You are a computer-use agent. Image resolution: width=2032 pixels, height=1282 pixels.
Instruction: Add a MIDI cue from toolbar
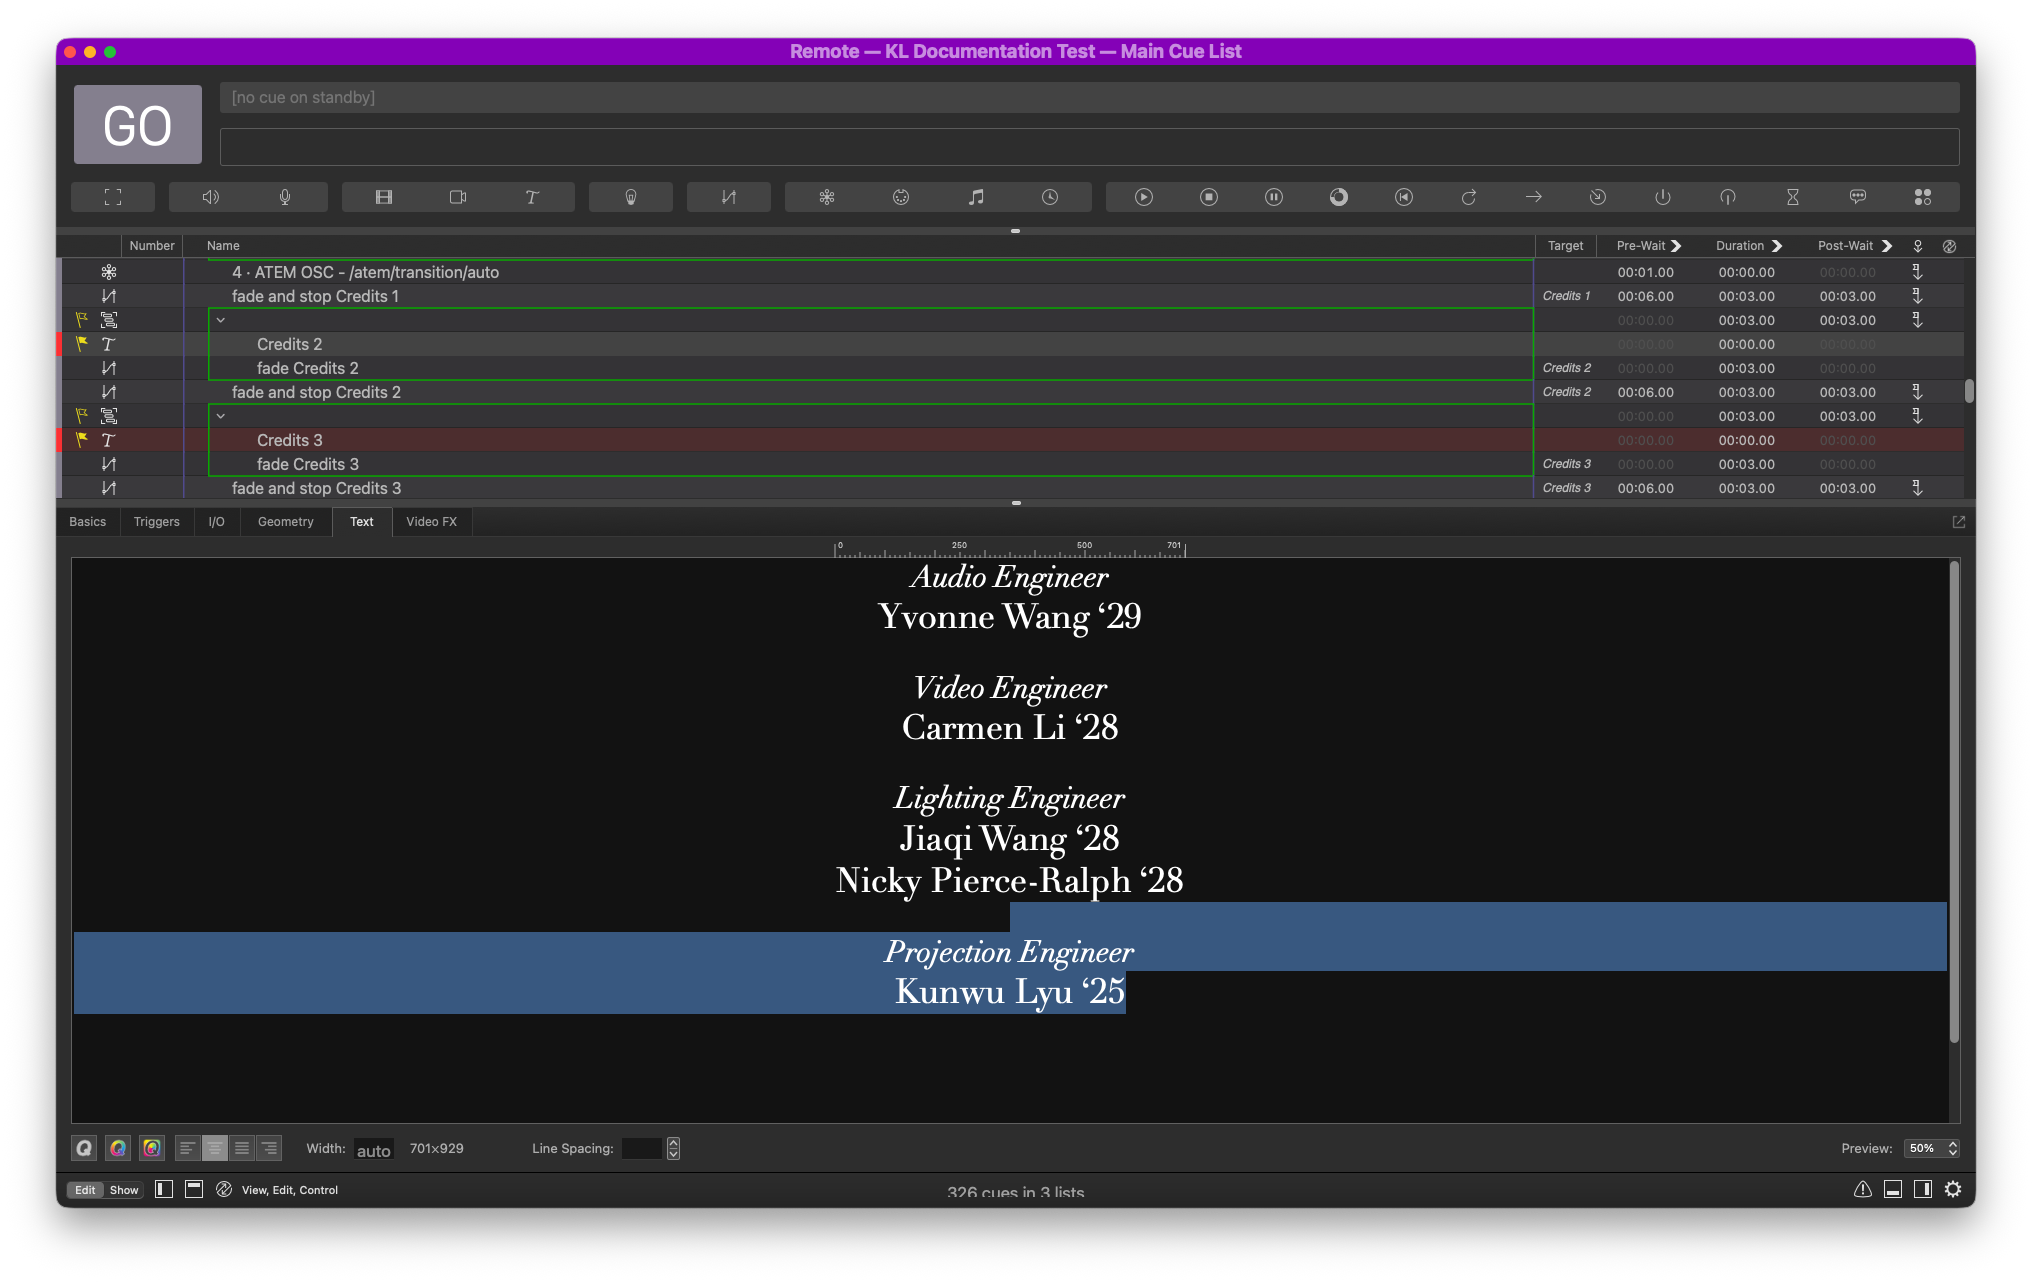(x=901, y=197)
